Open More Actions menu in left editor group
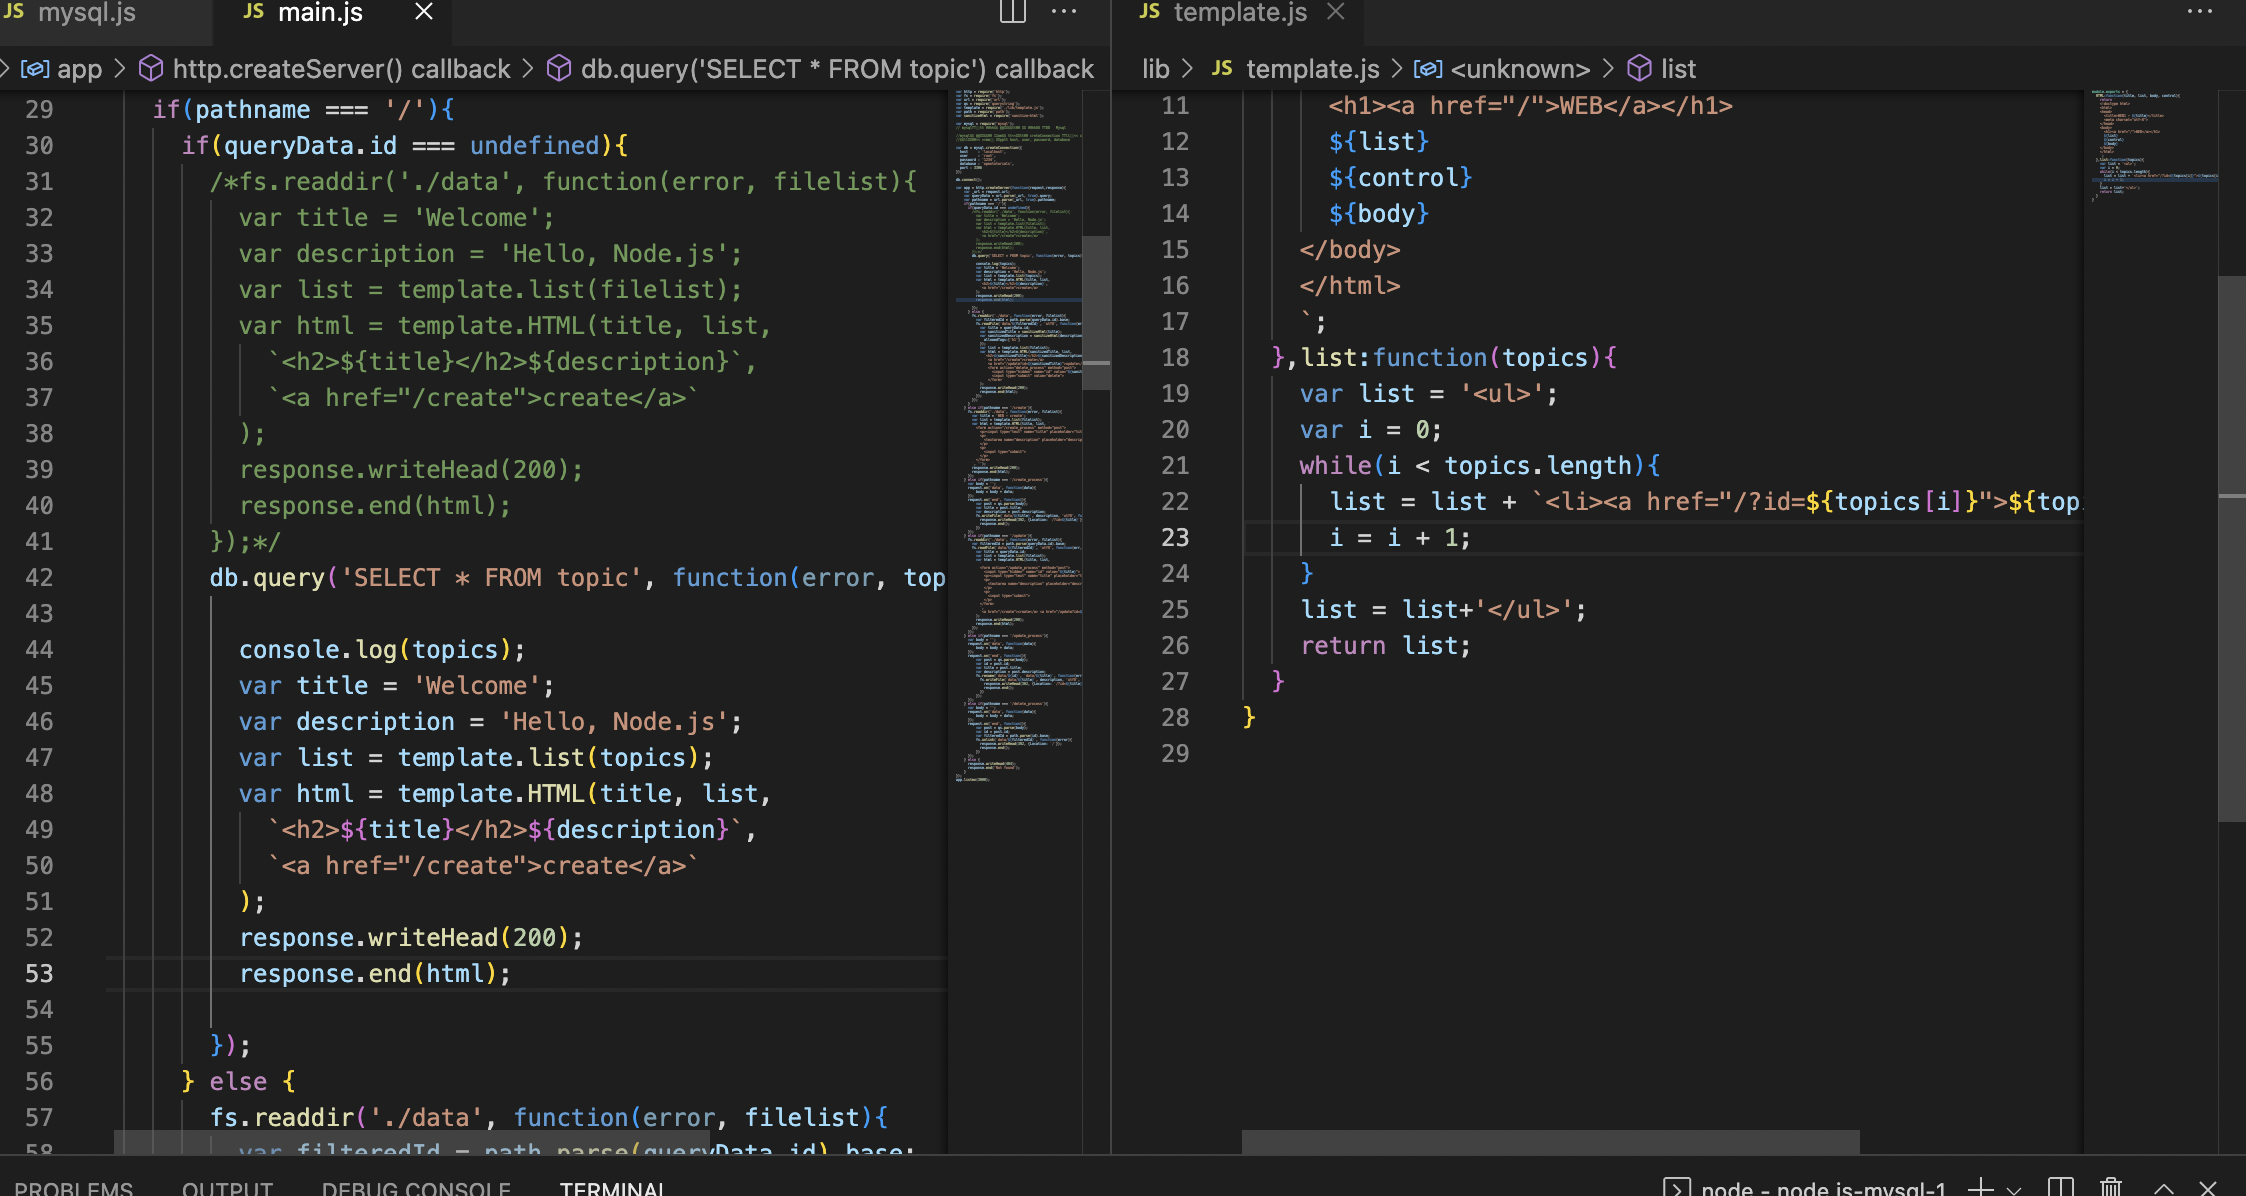Image resolution: width=2246 pixels, height=1196 pixels. tap(1064, 12)
